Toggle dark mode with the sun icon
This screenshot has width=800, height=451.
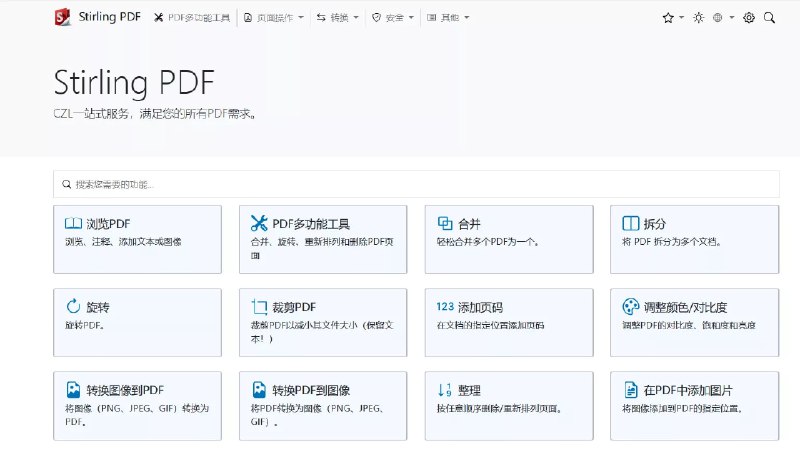point(698,18)
